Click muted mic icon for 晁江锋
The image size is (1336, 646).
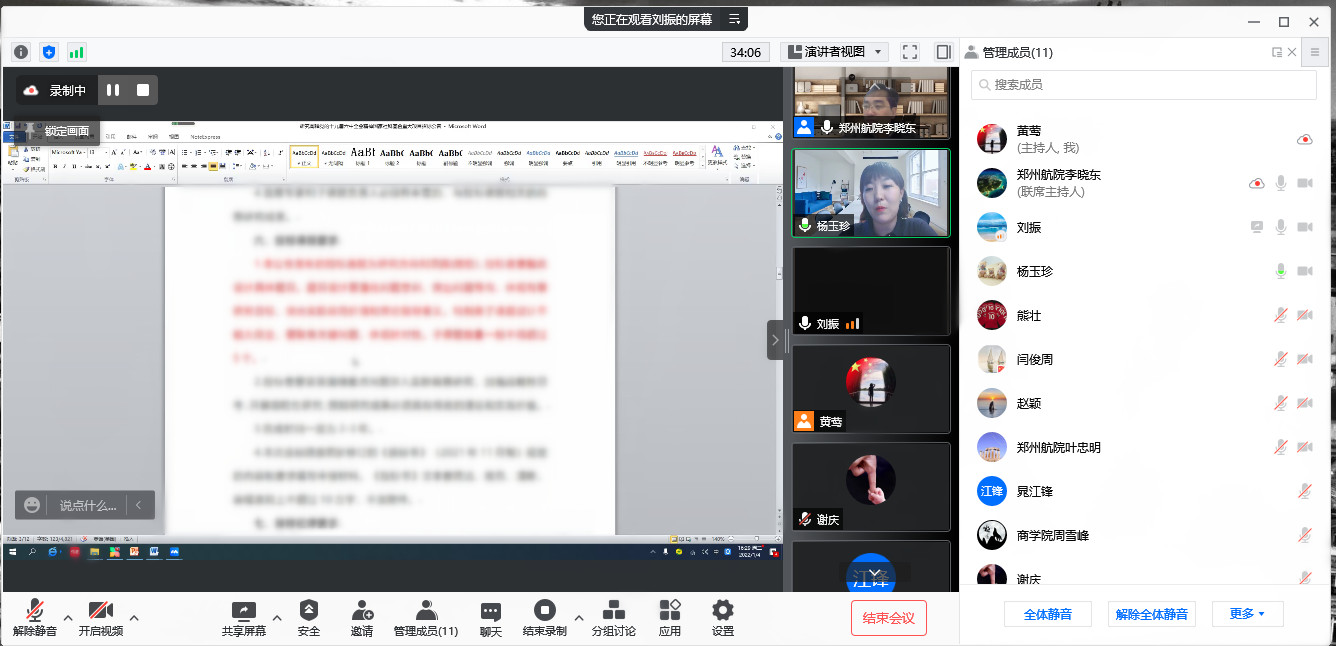point(1304,491)
